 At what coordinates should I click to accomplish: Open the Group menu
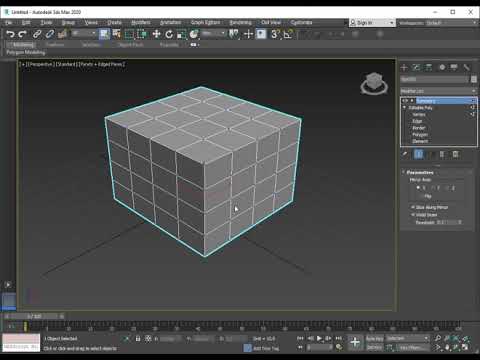[68, 22]
